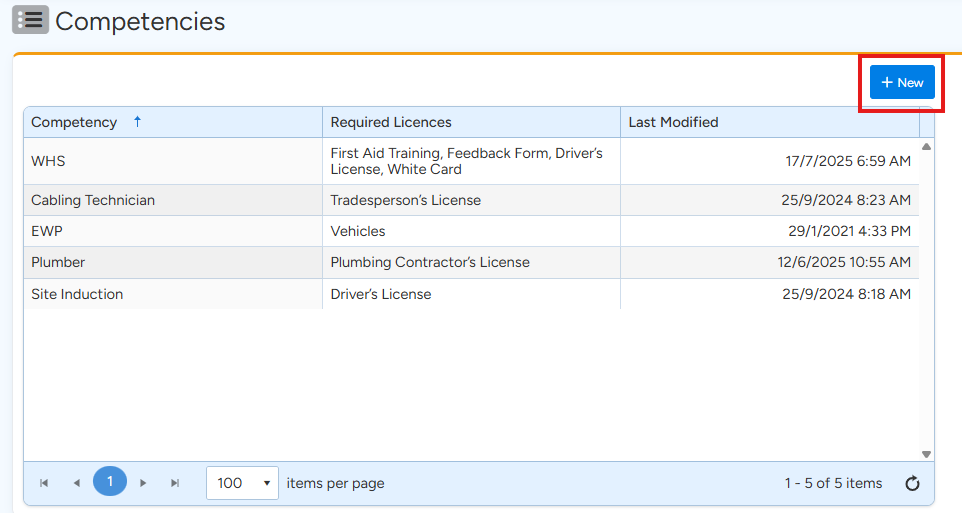Click the Competencies list icon in header
This screenshot has height=513, width=962.
pyautogui.click(x=30, y=20)
